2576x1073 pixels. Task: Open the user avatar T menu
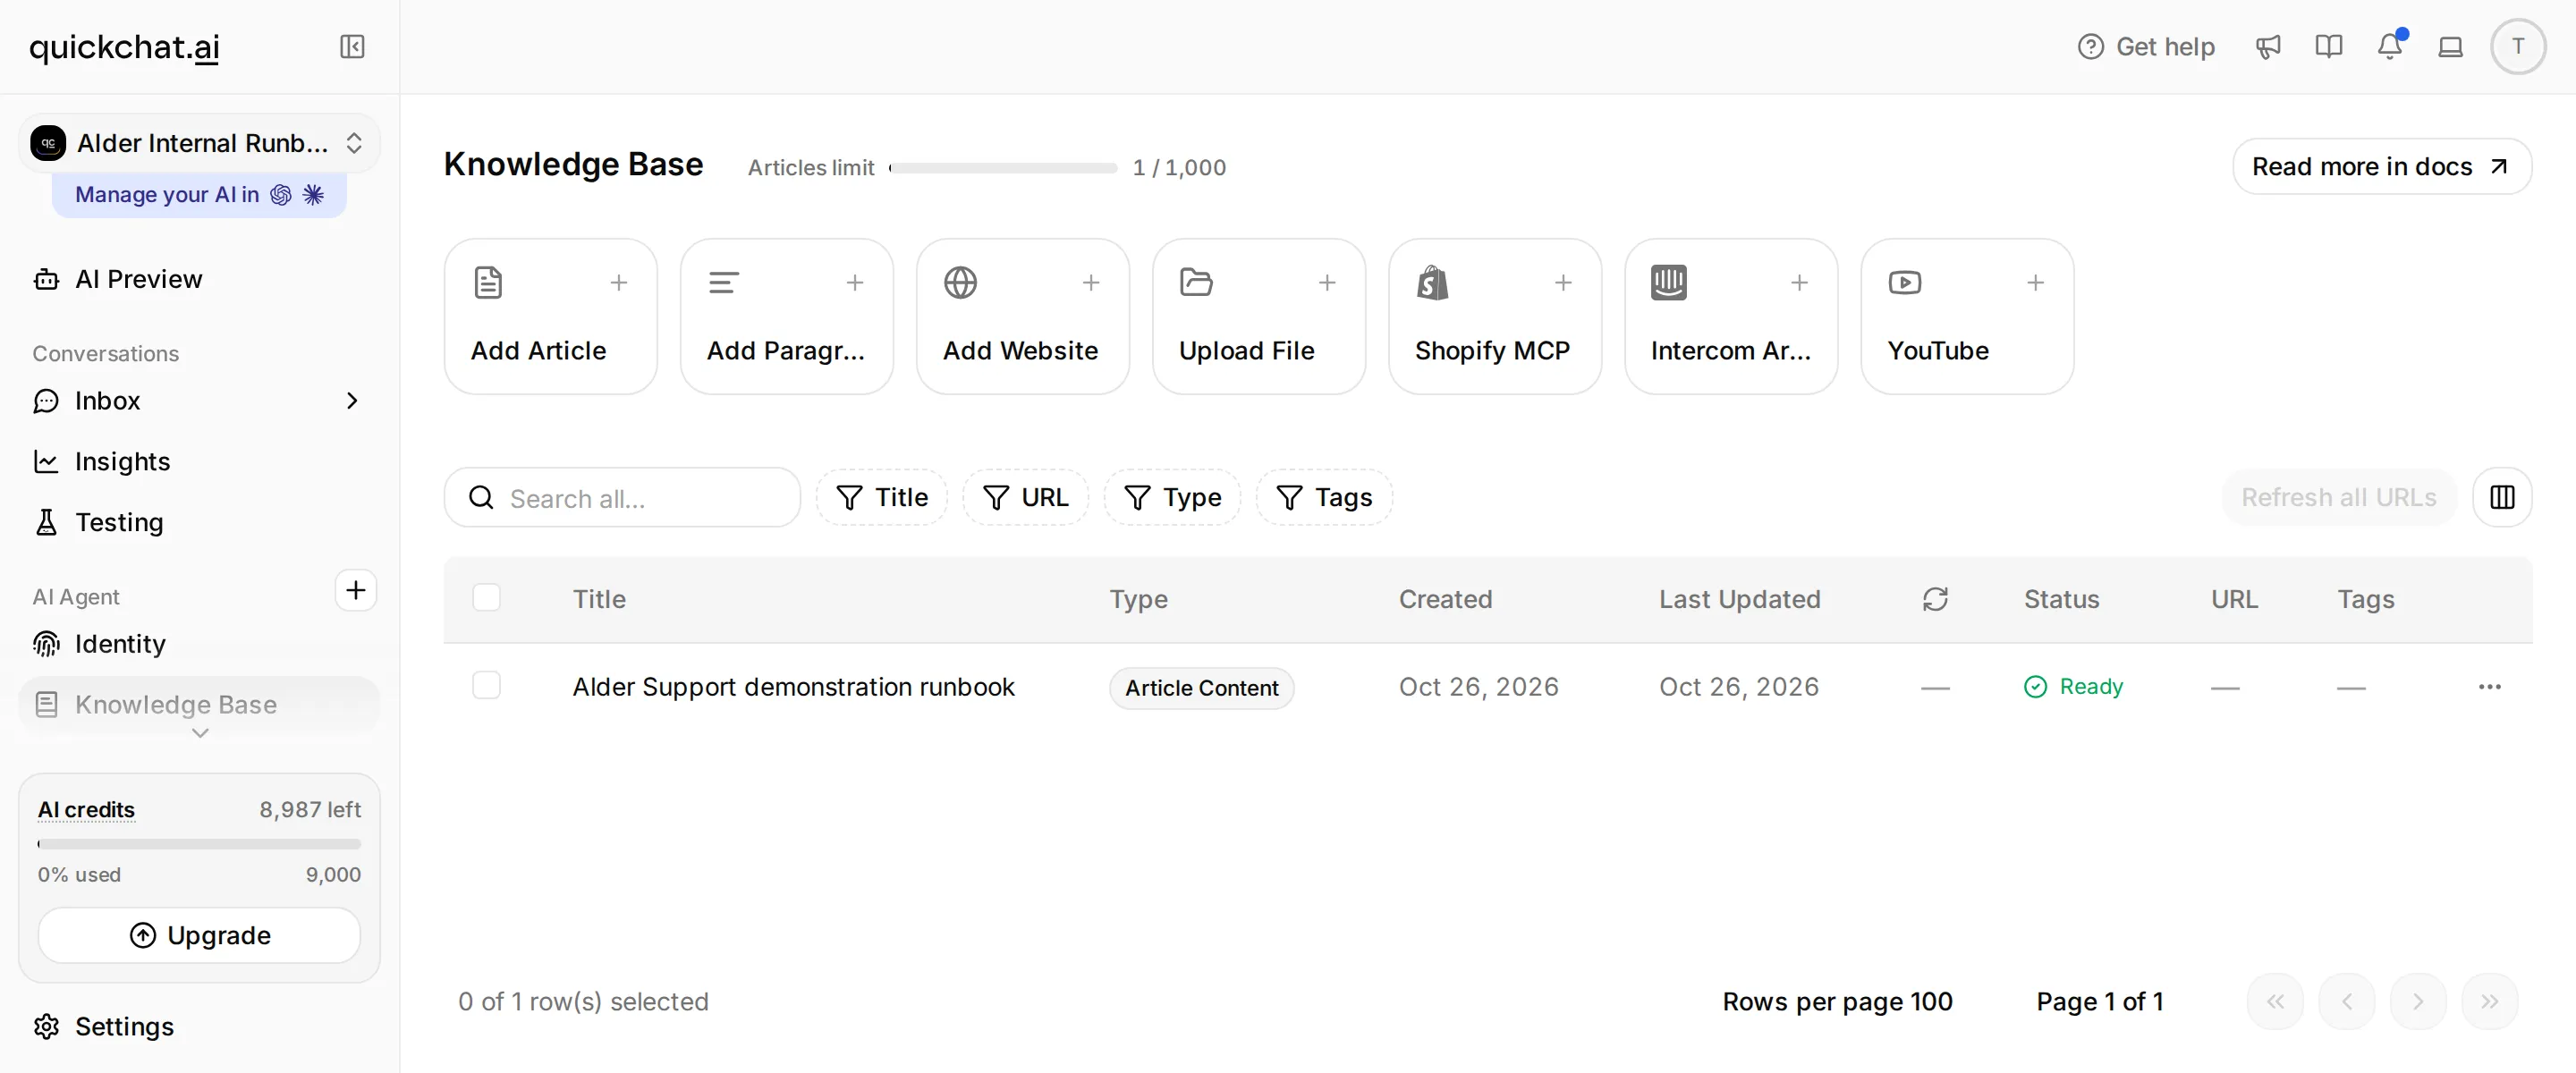(2517, 46)
